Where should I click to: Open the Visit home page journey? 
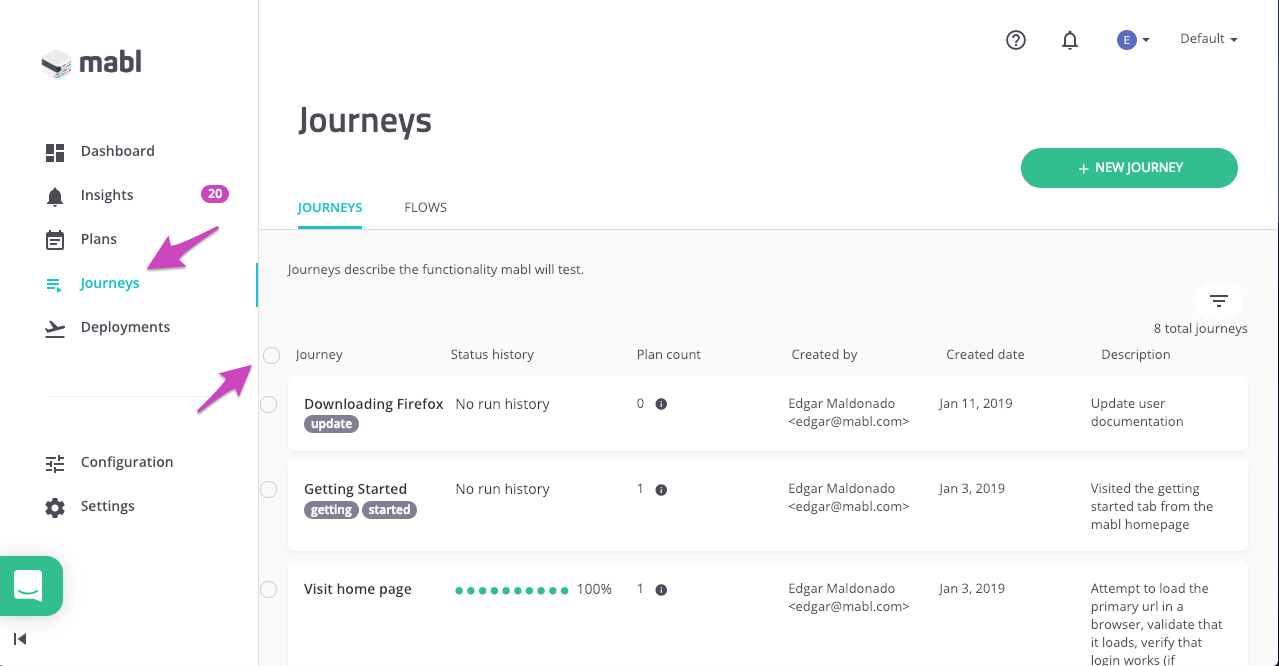[358, 589]
